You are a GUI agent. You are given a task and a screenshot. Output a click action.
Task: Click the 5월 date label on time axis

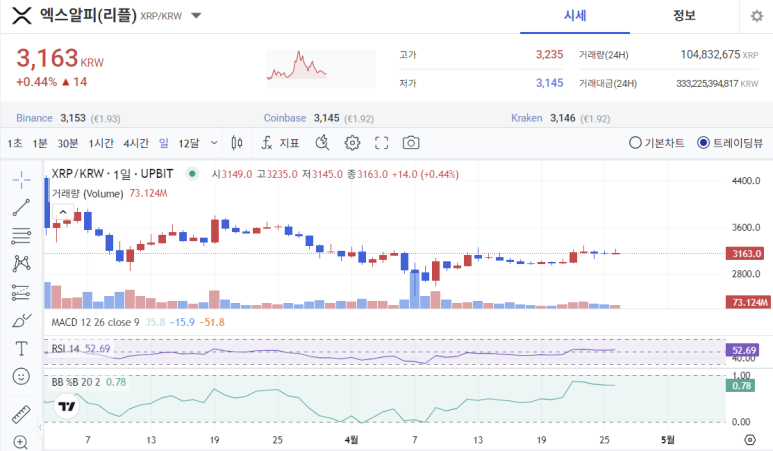pos(668,440)
